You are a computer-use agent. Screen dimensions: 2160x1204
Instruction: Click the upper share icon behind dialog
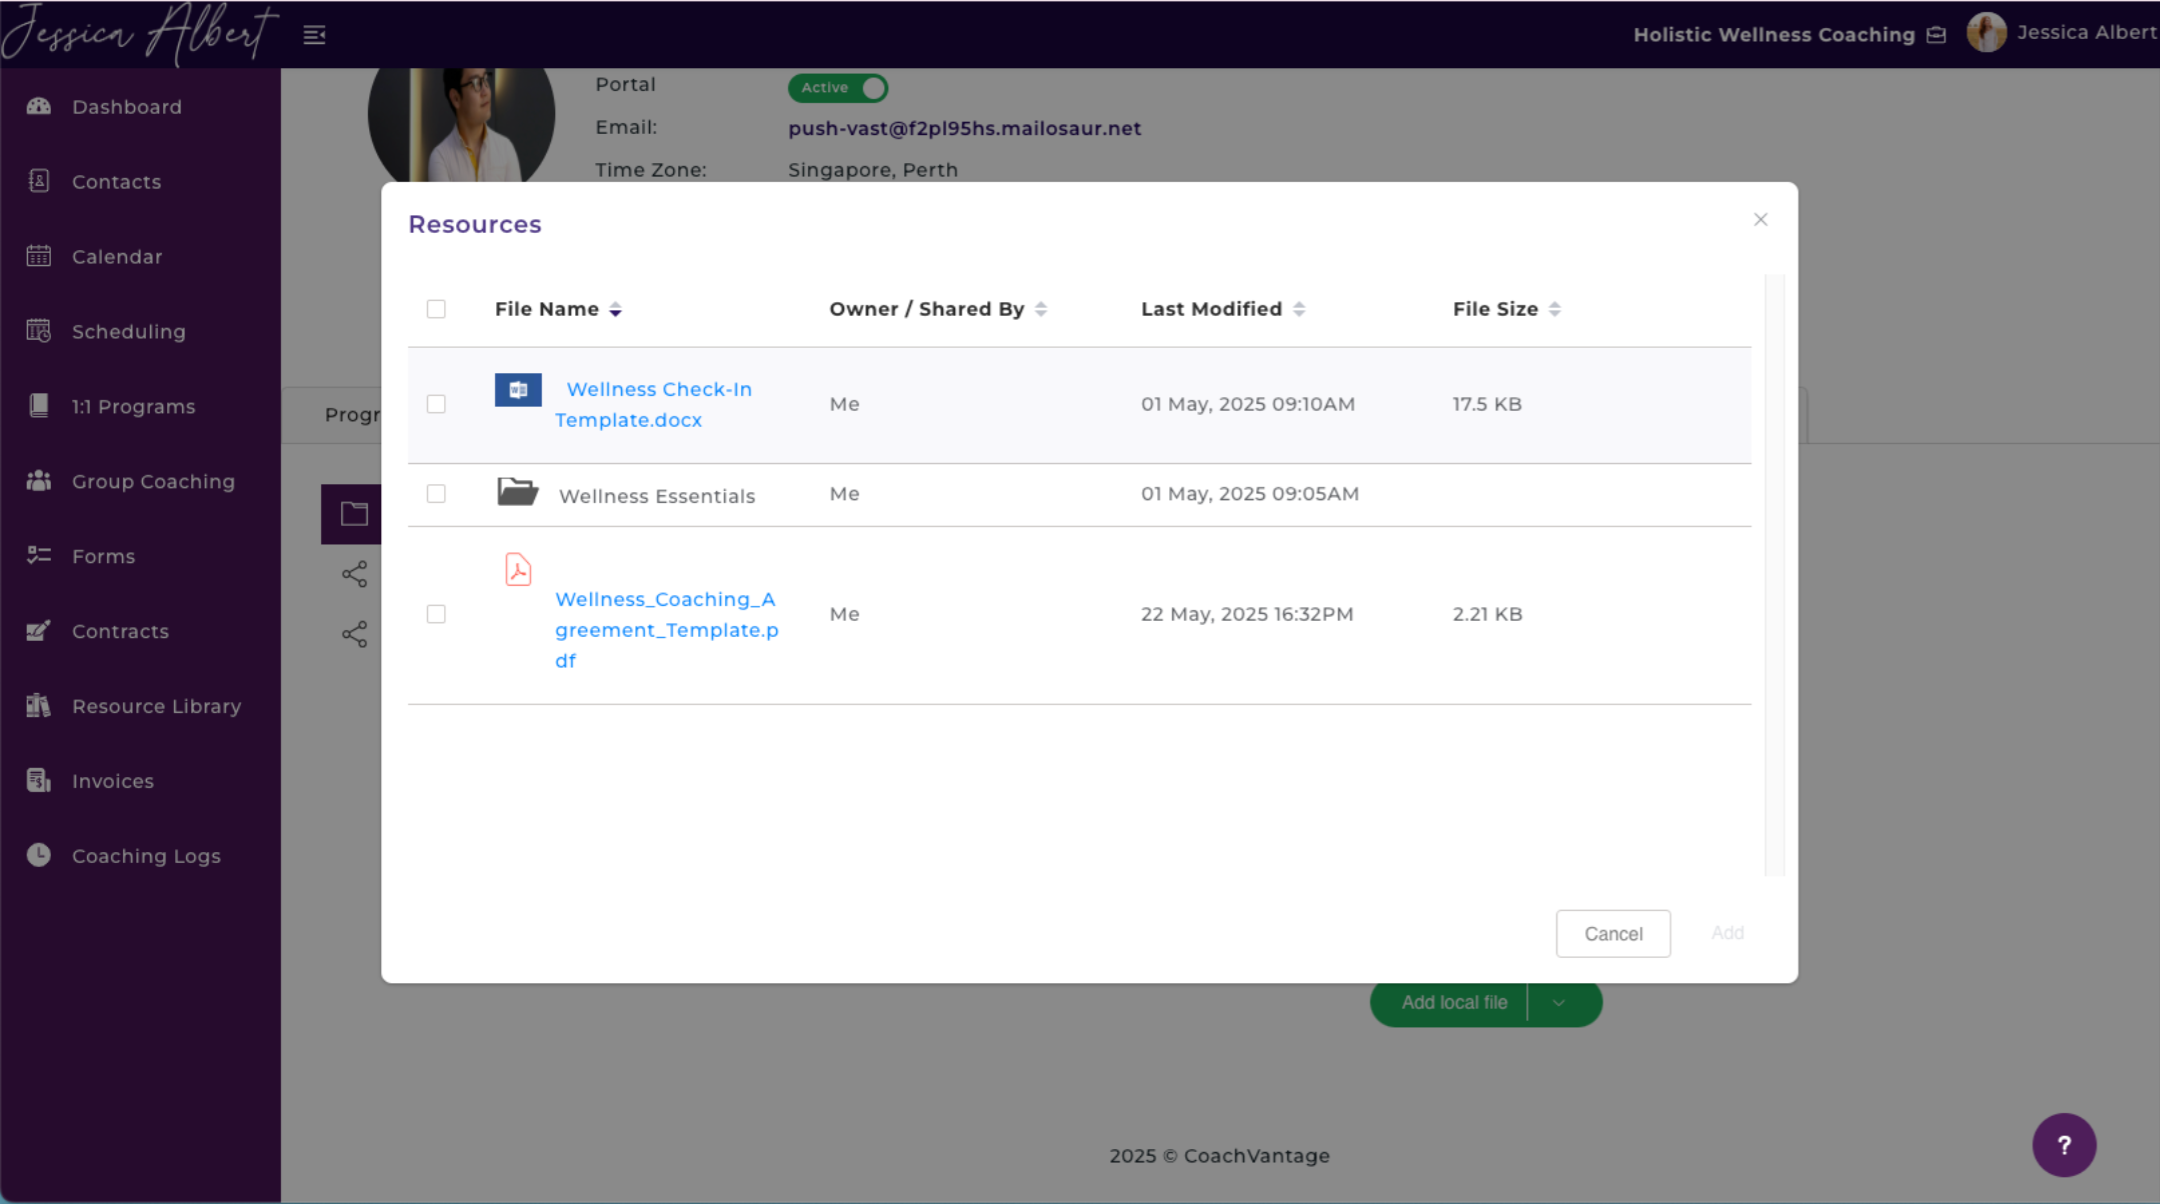coord(355,574)
